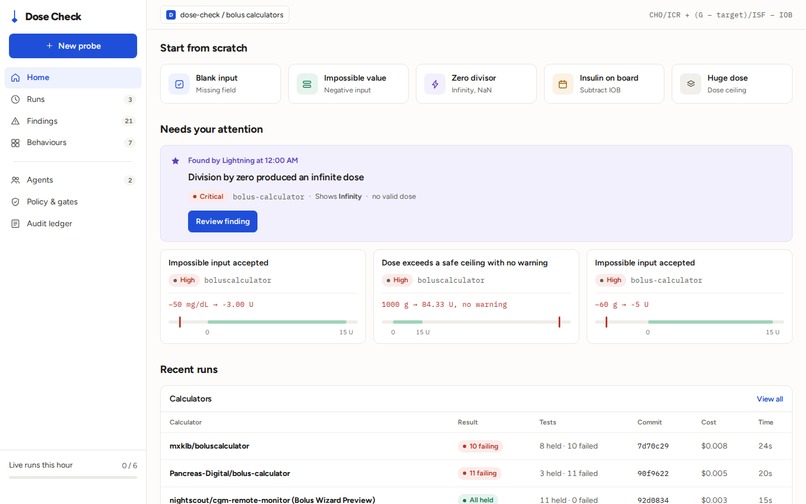Image resolution: width=806 pixels, height=504 pixels.
Task: Click the star icon beside Found by Lightning
Action: (175, 161)
